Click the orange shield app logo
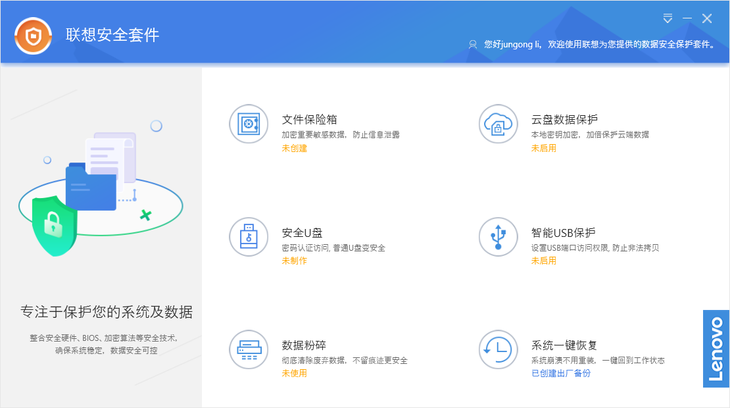This screenshot has height=408, width=730. pos(33,36)
